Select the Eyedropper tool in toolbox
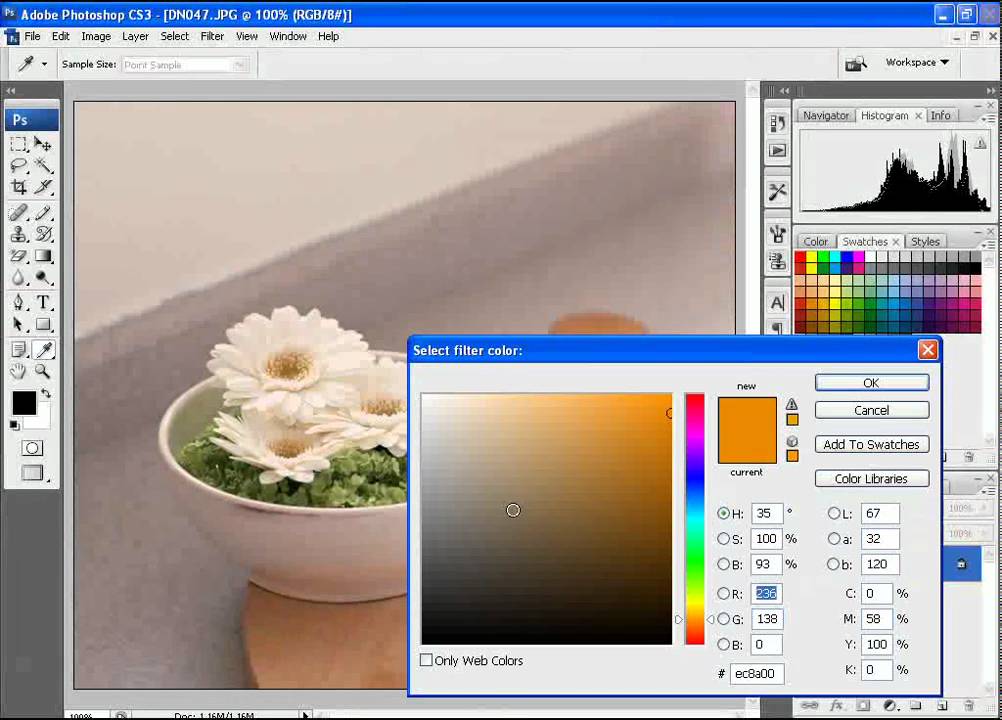This screenshot has width=1002, height=720. 43,349
